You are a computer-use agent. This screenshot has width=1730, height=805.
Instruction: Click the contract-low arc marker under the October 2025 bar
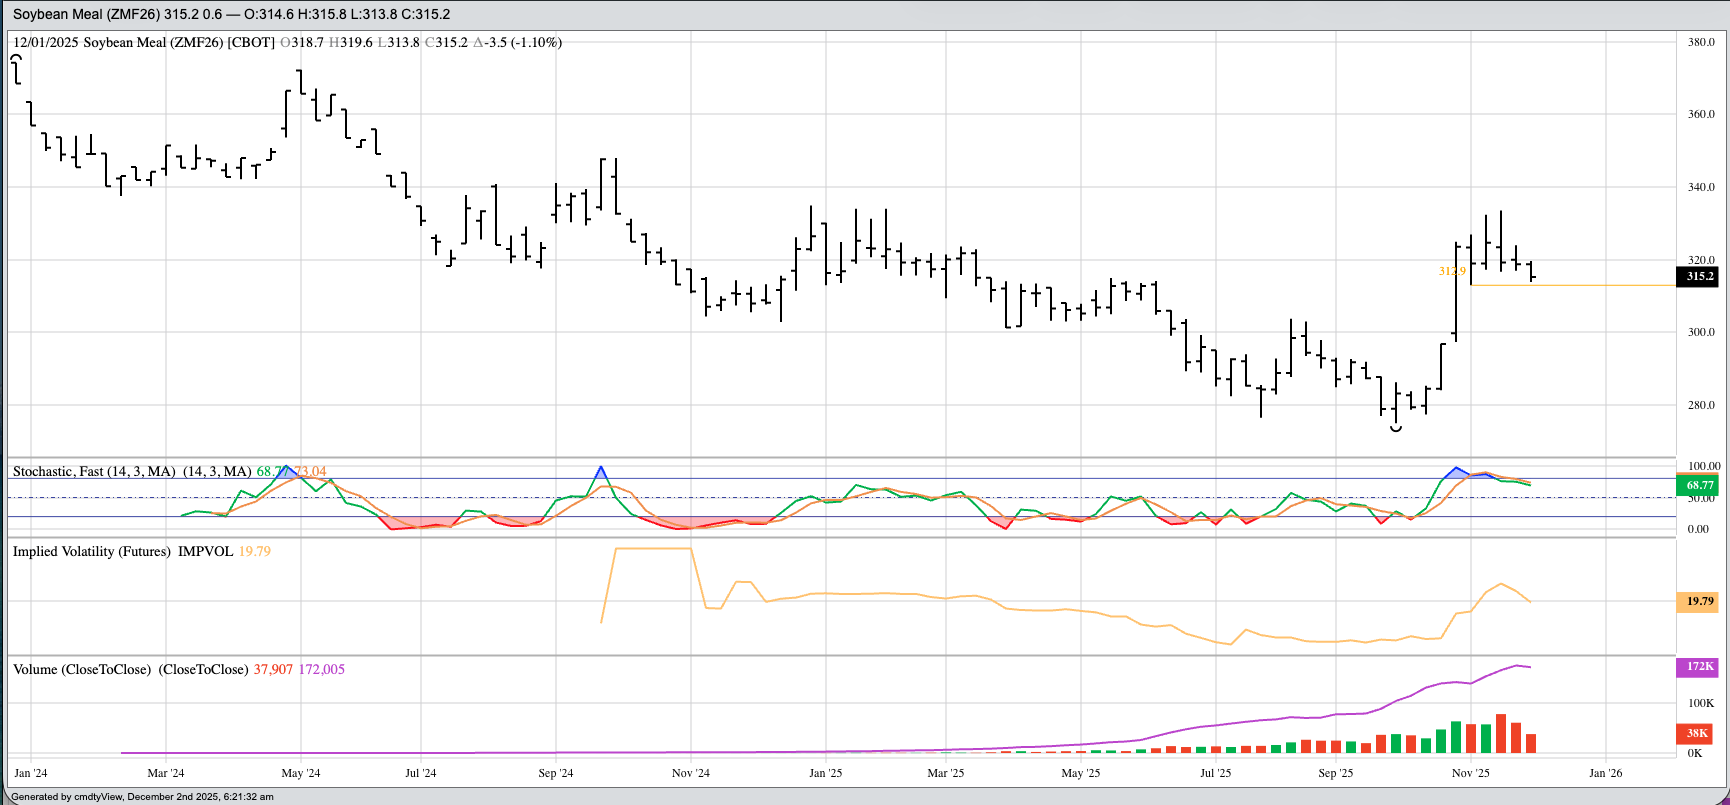[x=1396, y=429]
